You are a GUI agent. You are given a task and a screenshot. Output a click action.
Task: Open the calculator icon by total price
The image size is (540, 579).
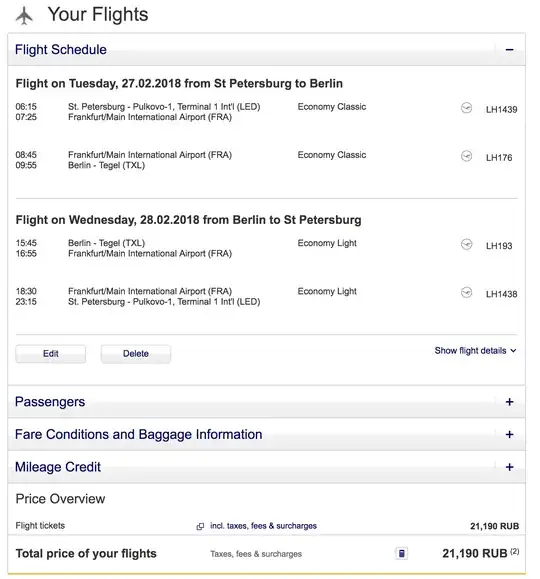coord(401,554)
